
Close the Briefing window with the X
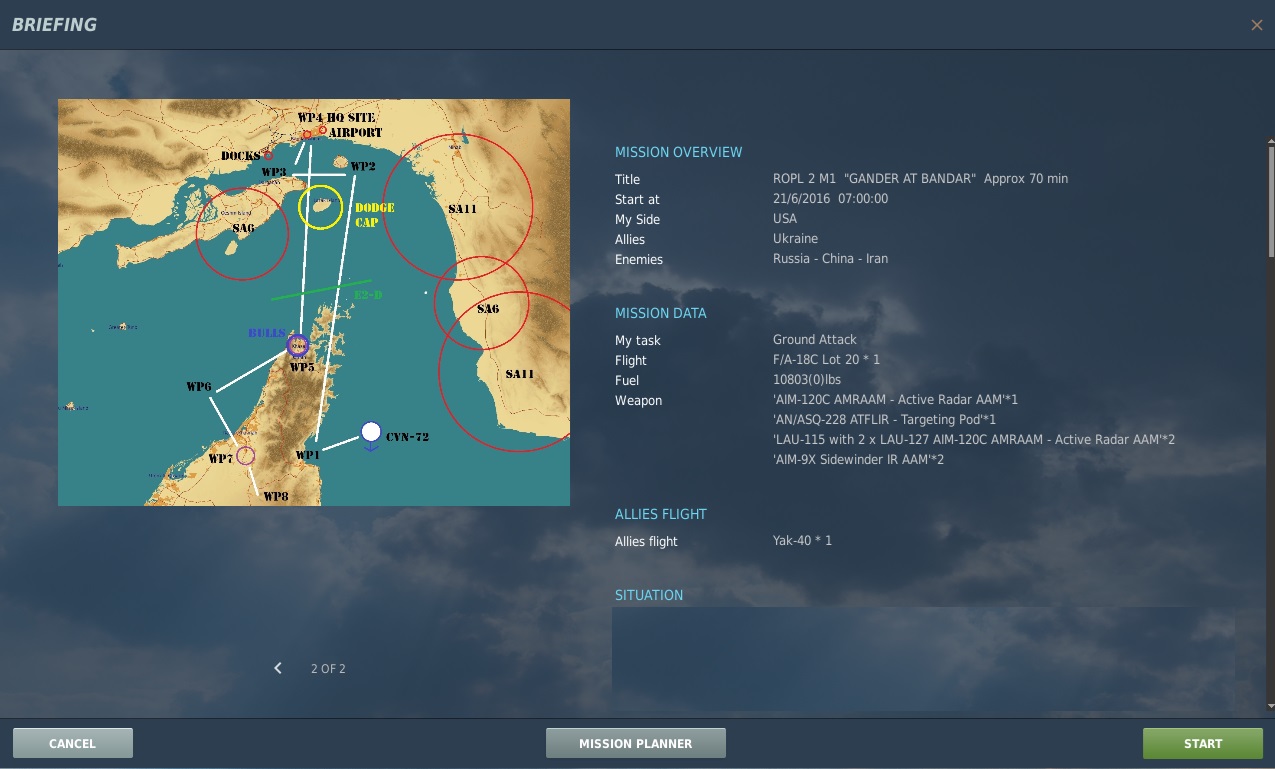[1257, 25]
